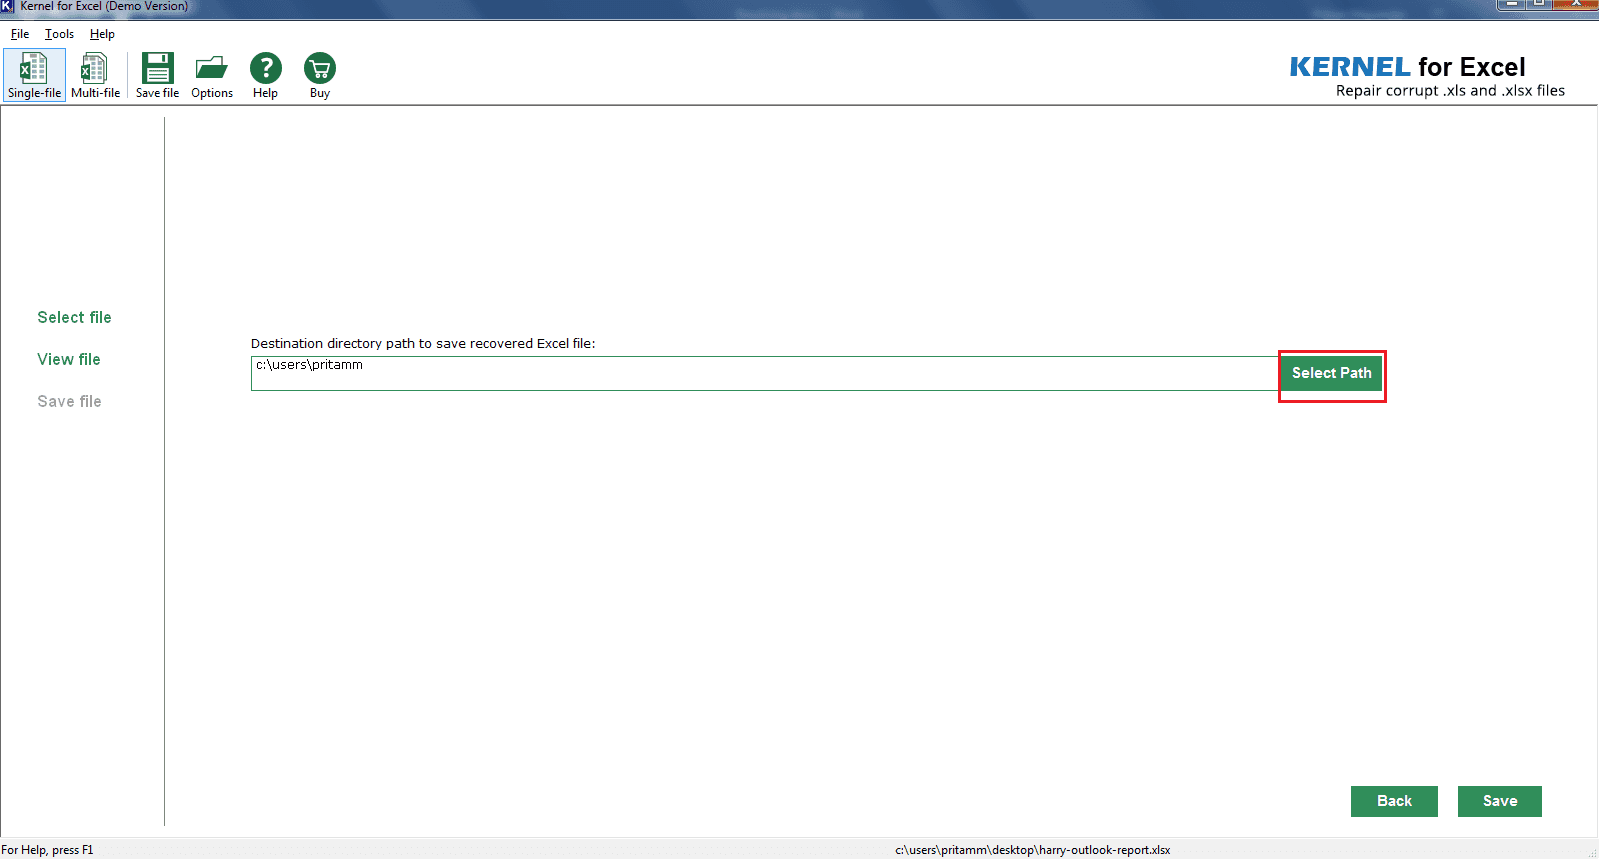Click the green Save button
1599x859 pixels.
point(1500,801)
